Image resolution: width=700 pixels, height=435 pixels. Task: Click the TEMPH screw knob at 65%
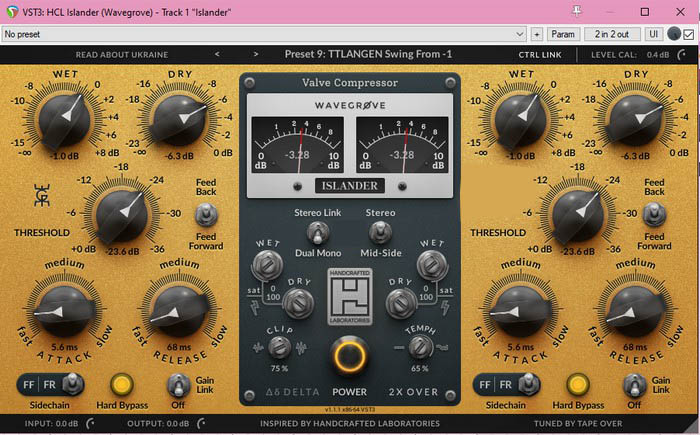coord(421,347)
